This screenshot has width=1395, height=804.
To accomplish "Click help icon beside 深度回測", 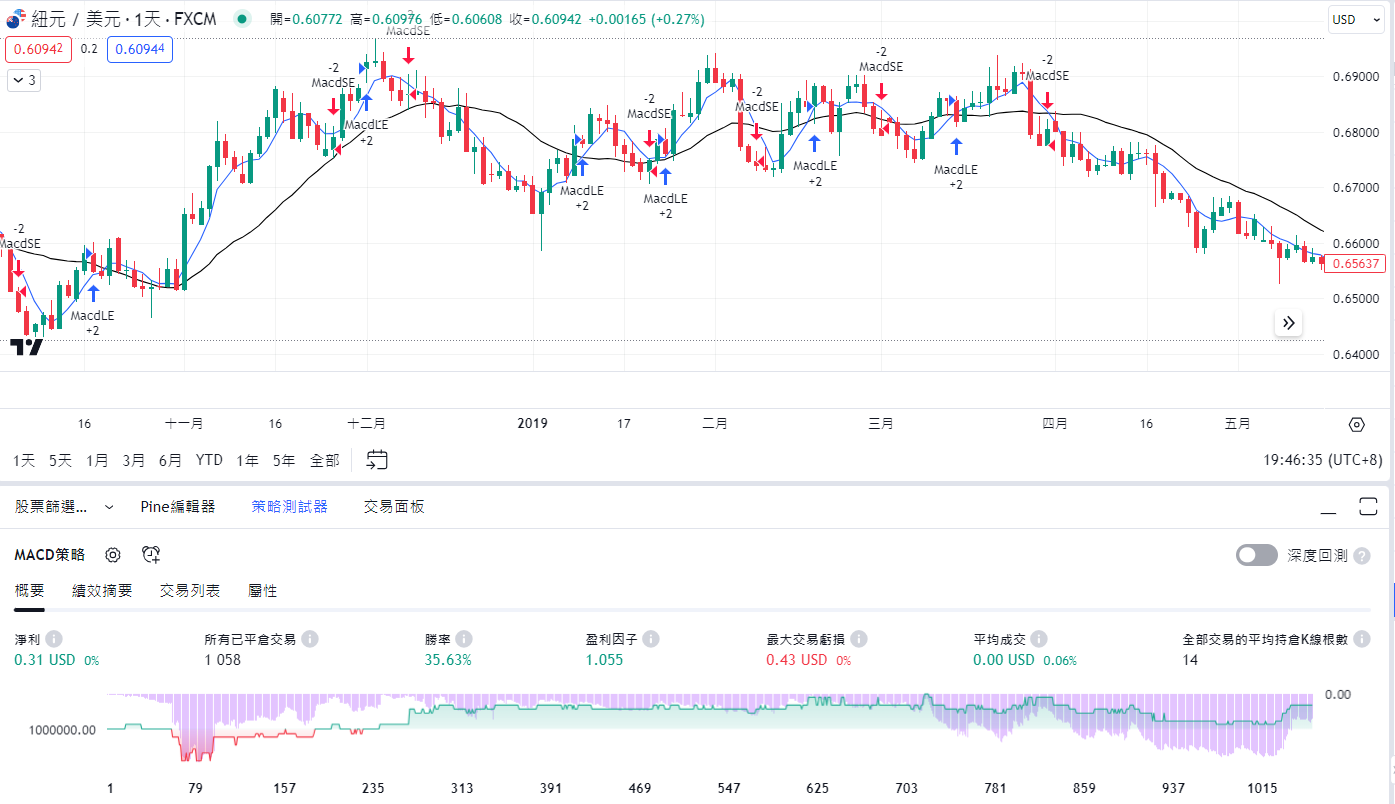I will tap(1361, 556).
